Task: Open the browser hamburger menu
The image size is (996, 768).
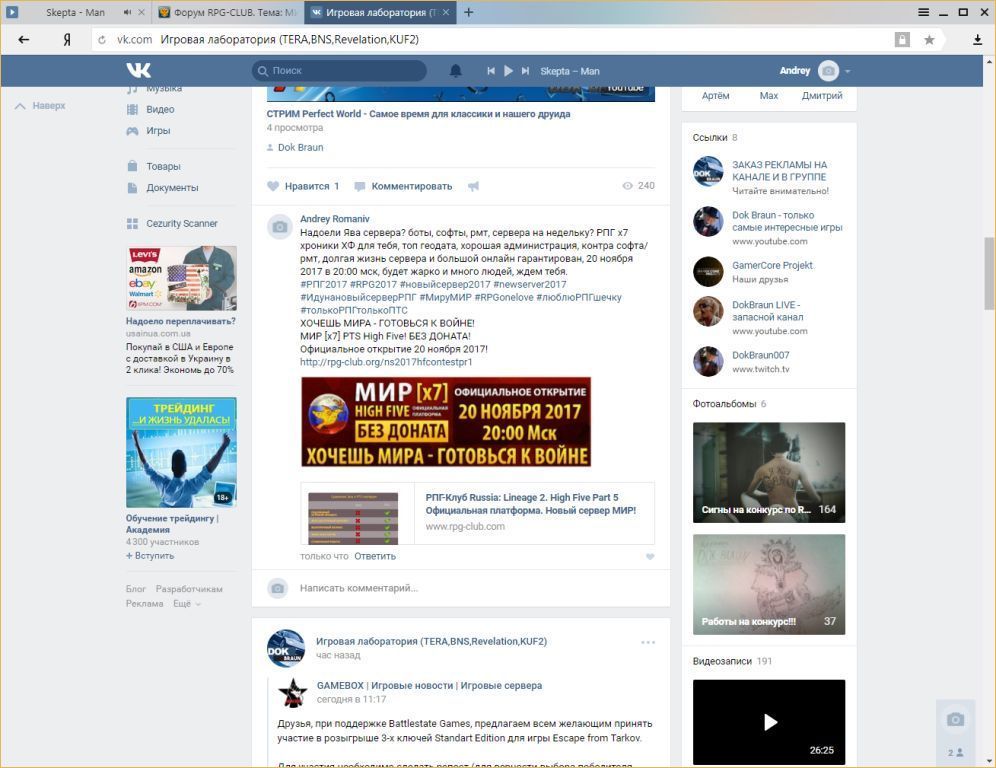Action: 924,12
